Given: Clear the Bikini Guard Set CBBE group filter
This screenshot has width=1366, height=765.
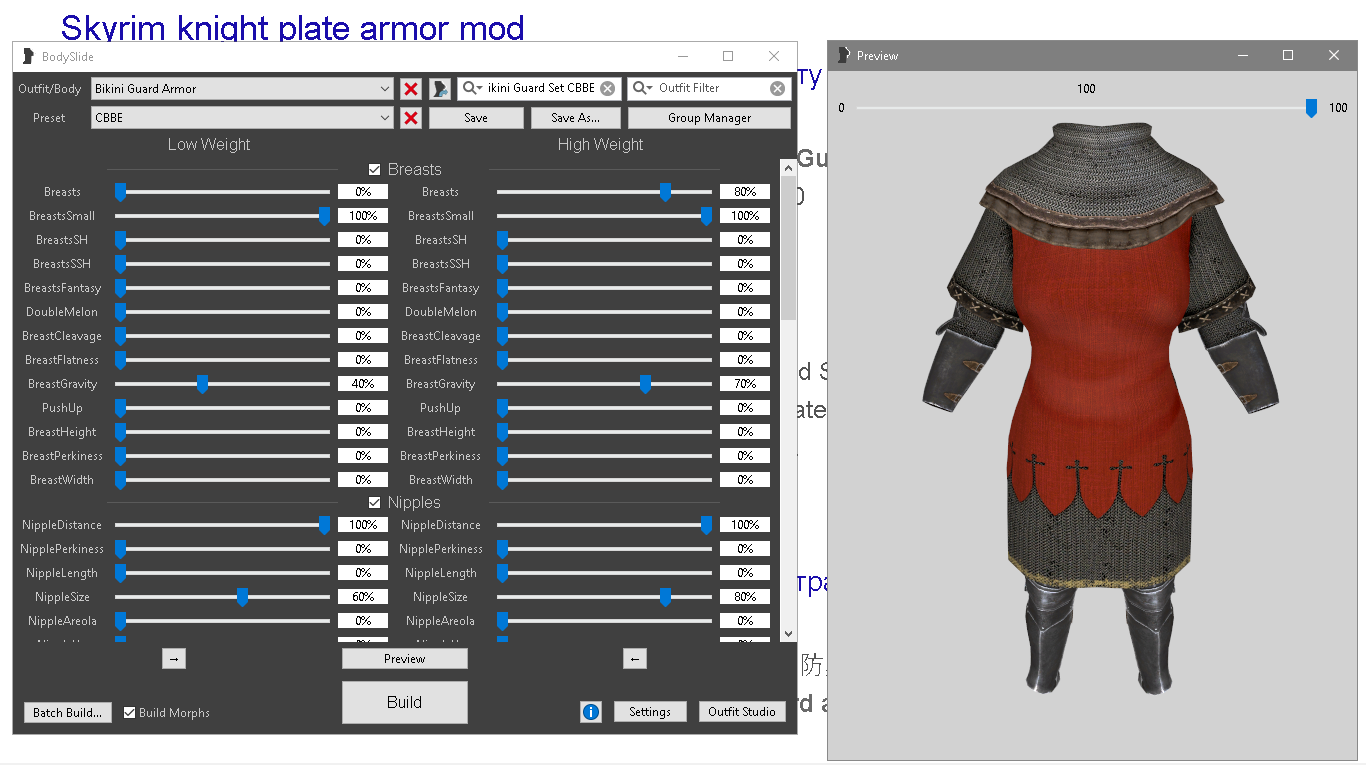Looking at the screenshot, I should 608,89.
